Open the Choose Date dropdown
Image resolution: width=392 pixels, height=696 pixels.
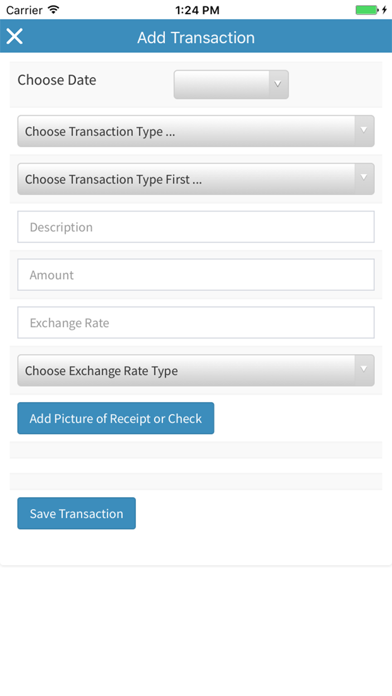click(x=231, y=84)
